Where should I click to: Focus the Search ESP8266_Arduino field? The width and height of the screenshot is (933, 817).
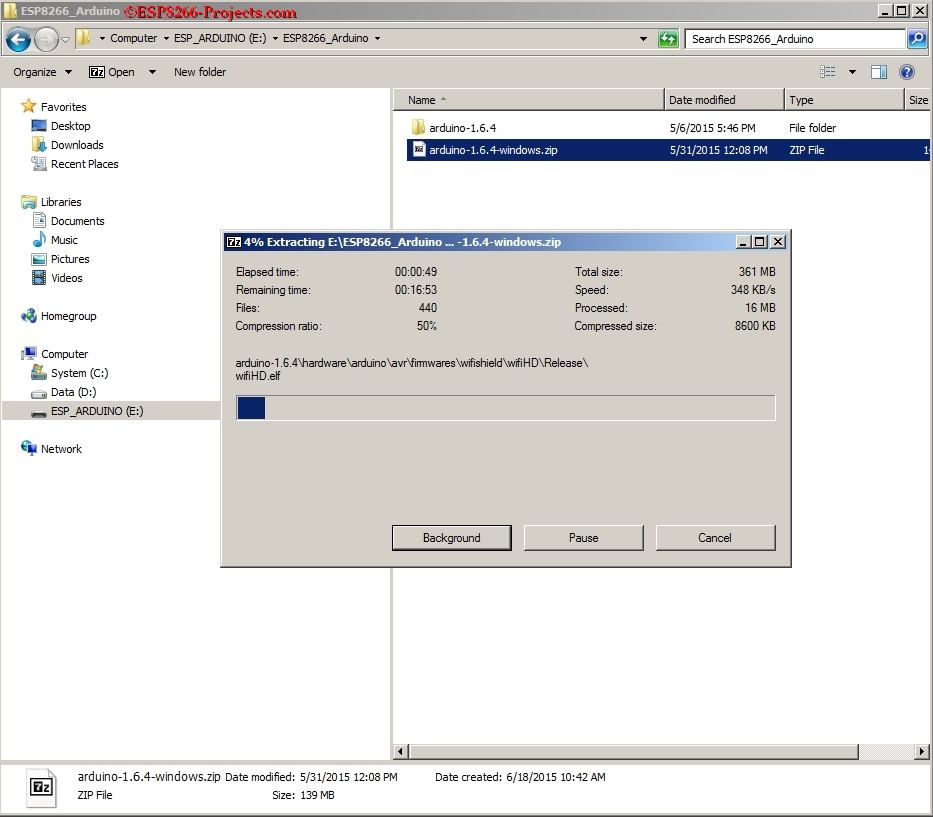pos(795,39)
